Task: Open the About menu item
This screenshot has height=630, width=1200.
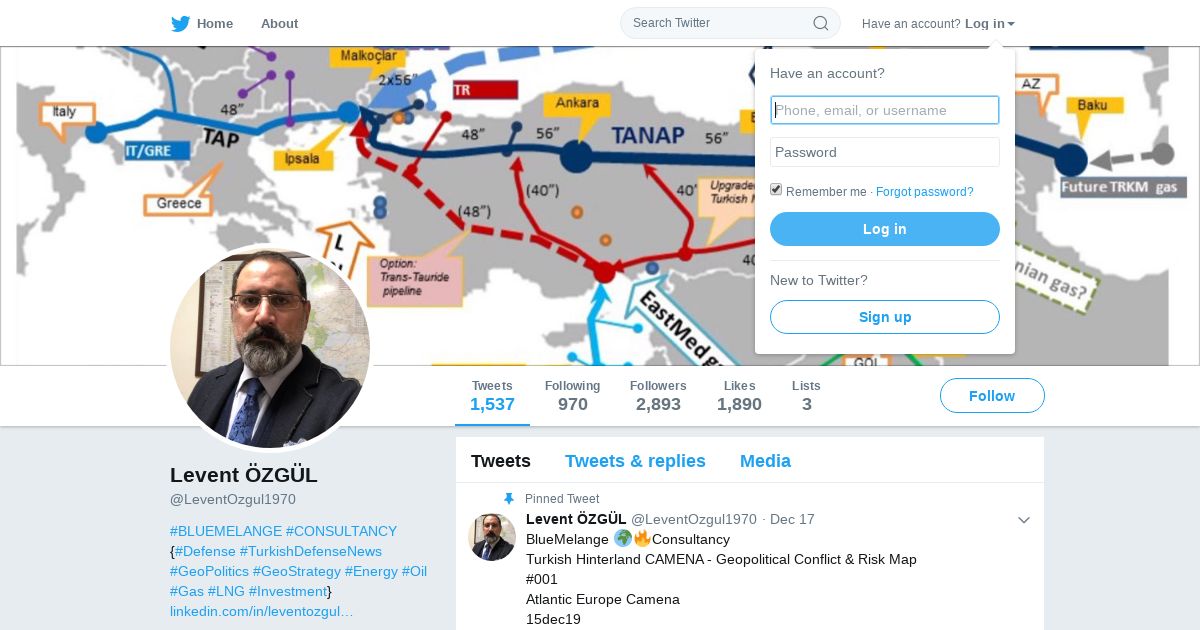Action: (279, 23)
